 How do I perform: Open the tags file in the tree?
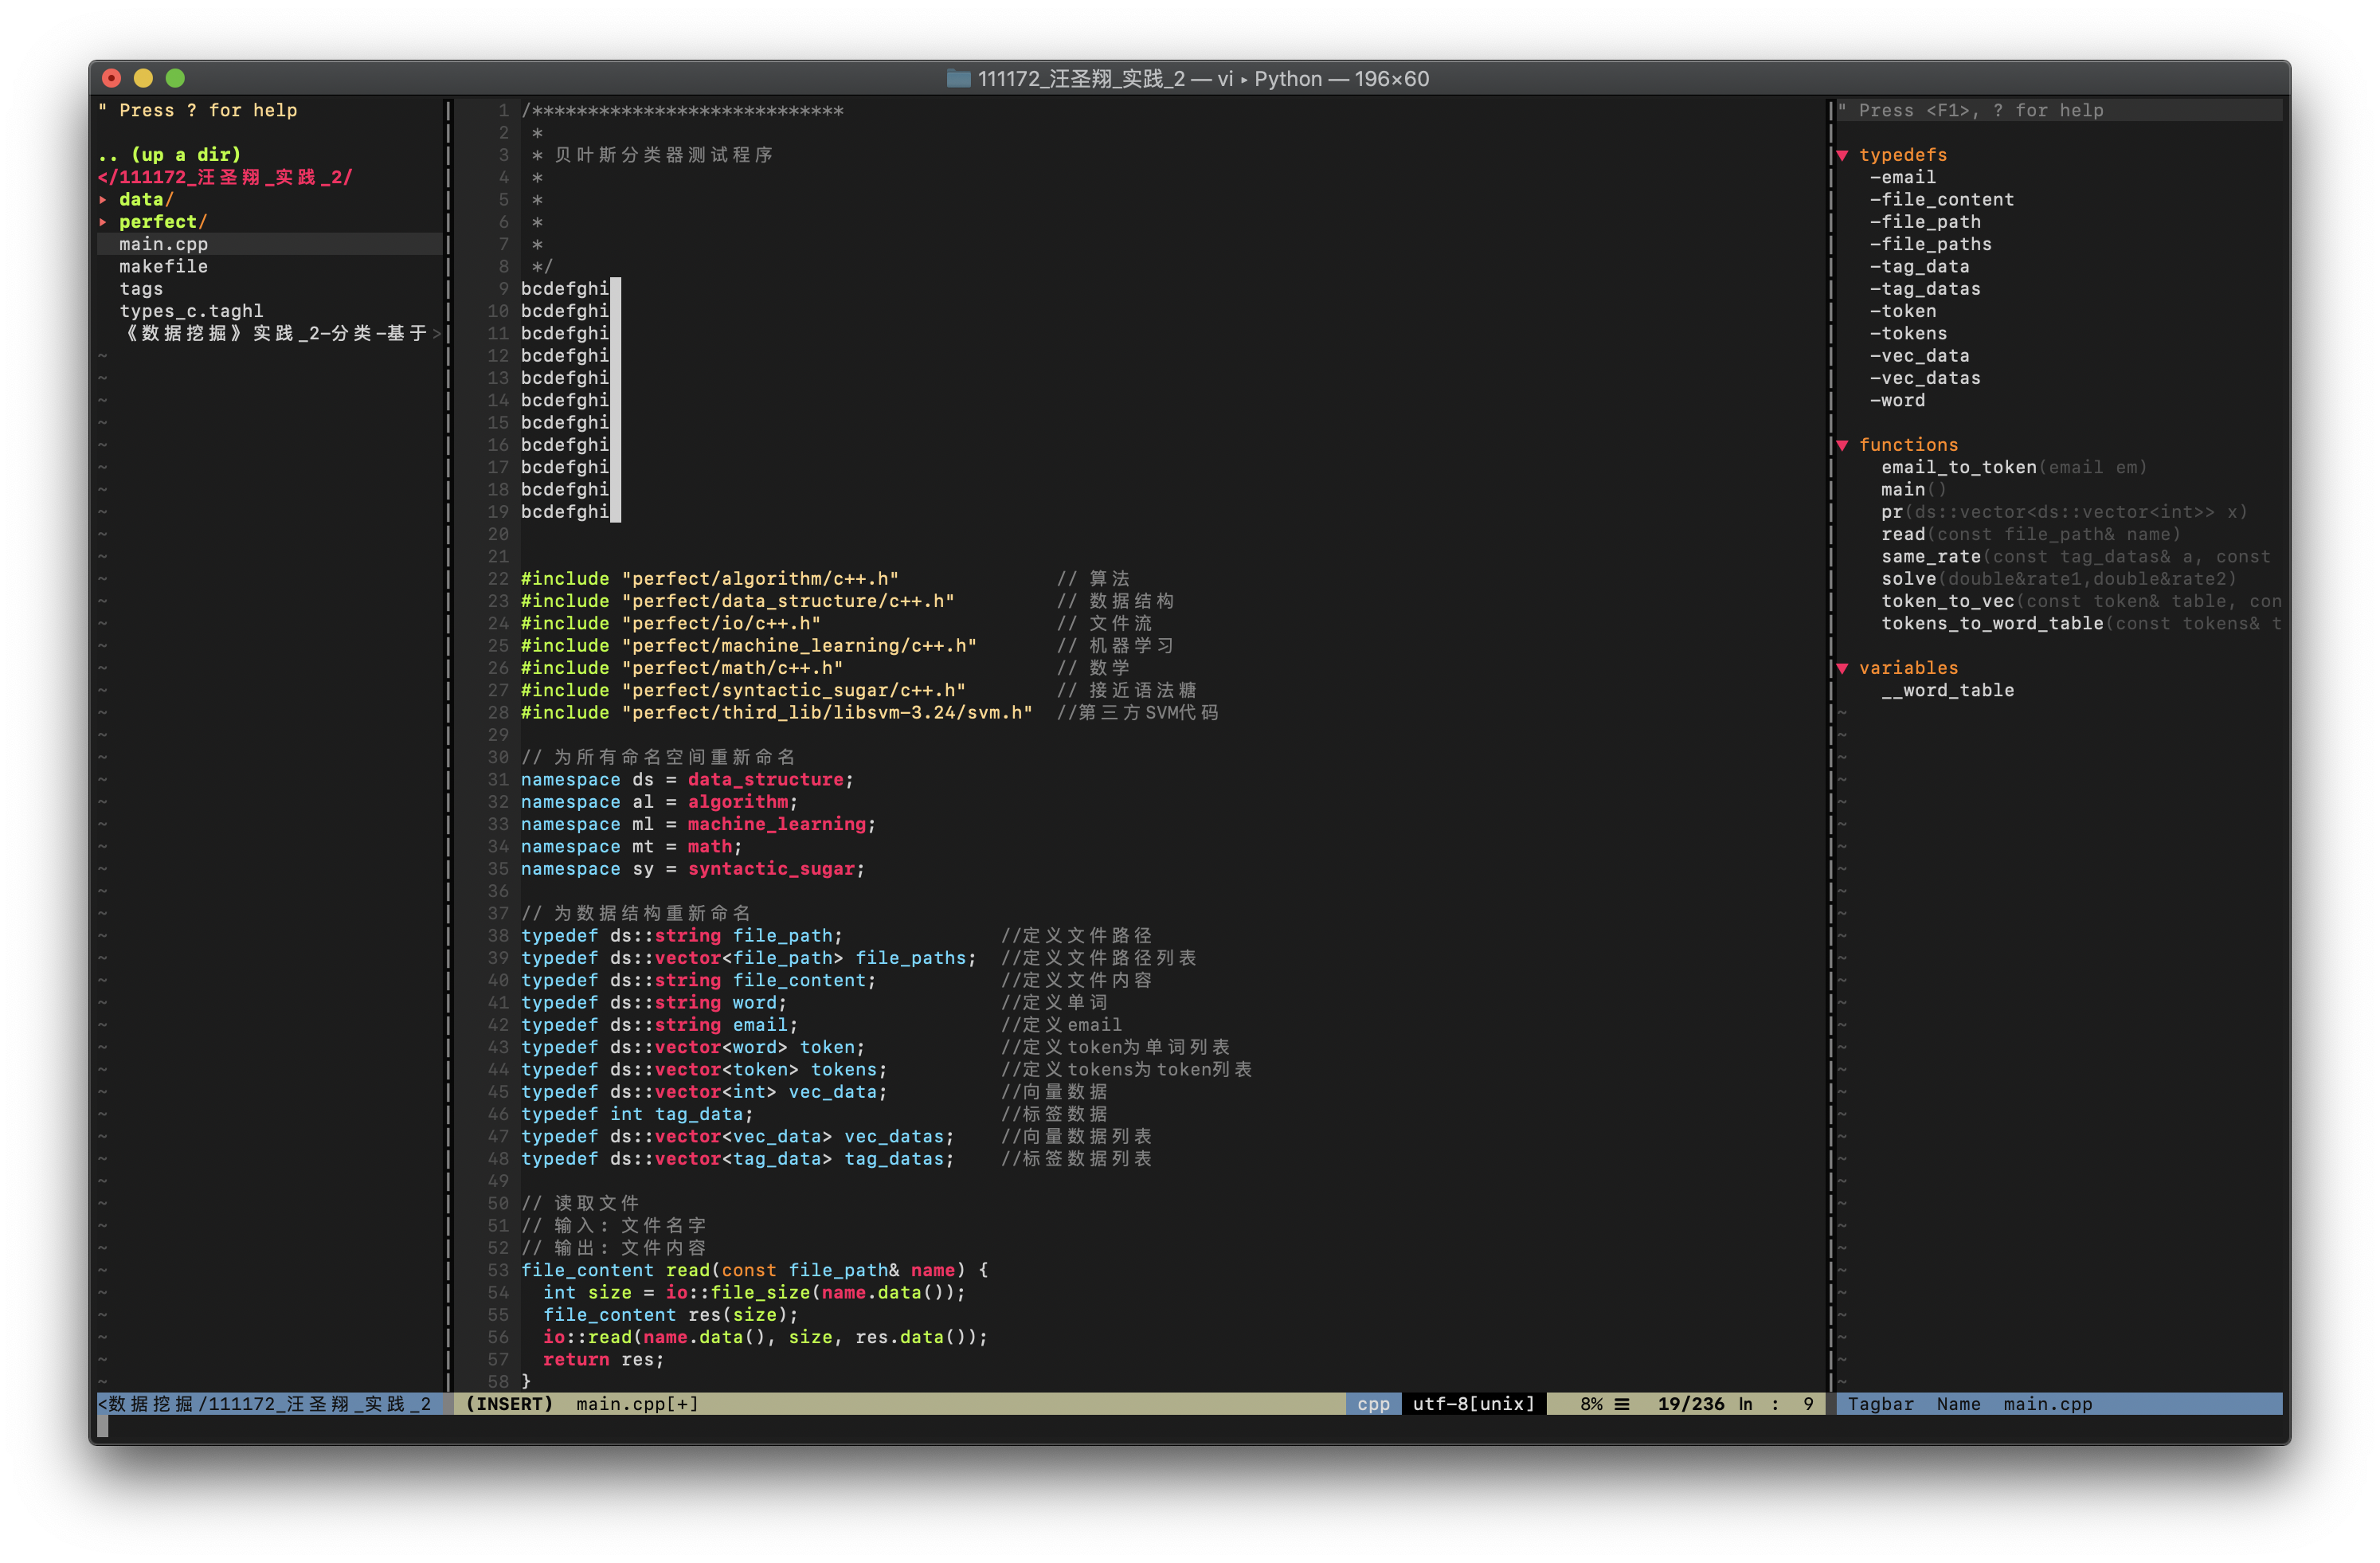click(x=141, y=289)
